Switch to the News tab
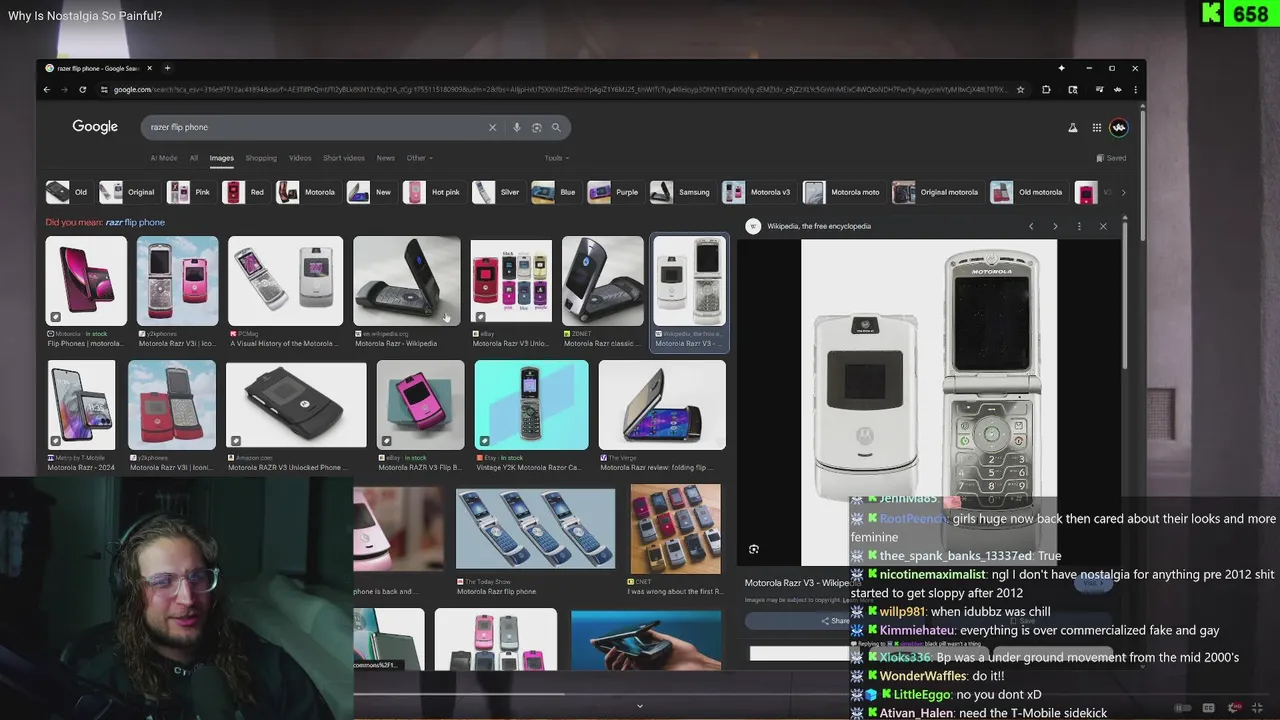 pyautogui.click(x=386, y=158)
